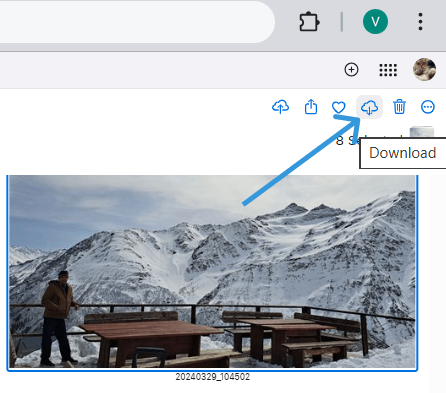Screen dimensions: 446x393
Task: Open the iCloud account profile photo
Action: [x=424, y=69]
